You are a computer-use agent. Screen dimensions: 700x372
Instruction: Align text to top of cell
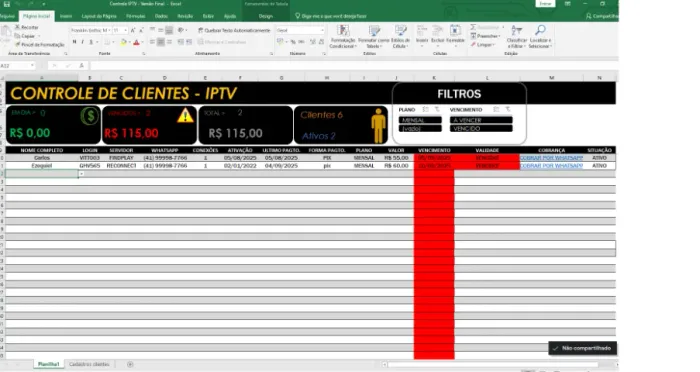click(152, 30)
